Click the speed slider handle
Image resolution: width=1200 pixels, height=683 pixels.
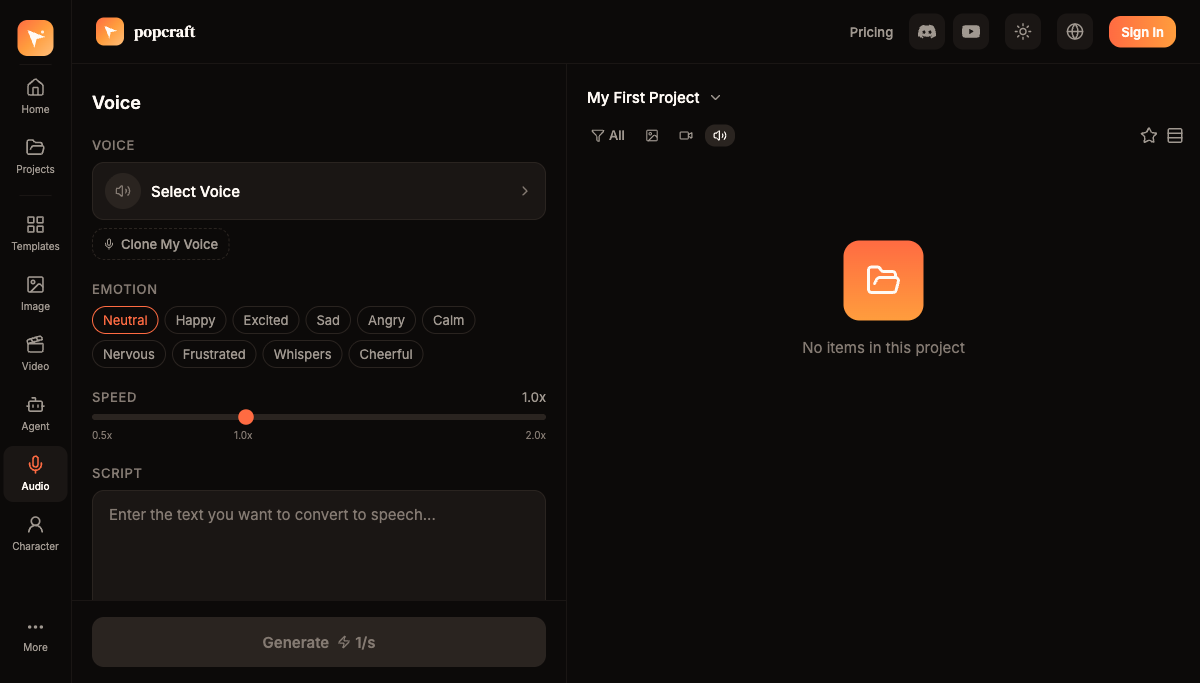tap(246, 417)
